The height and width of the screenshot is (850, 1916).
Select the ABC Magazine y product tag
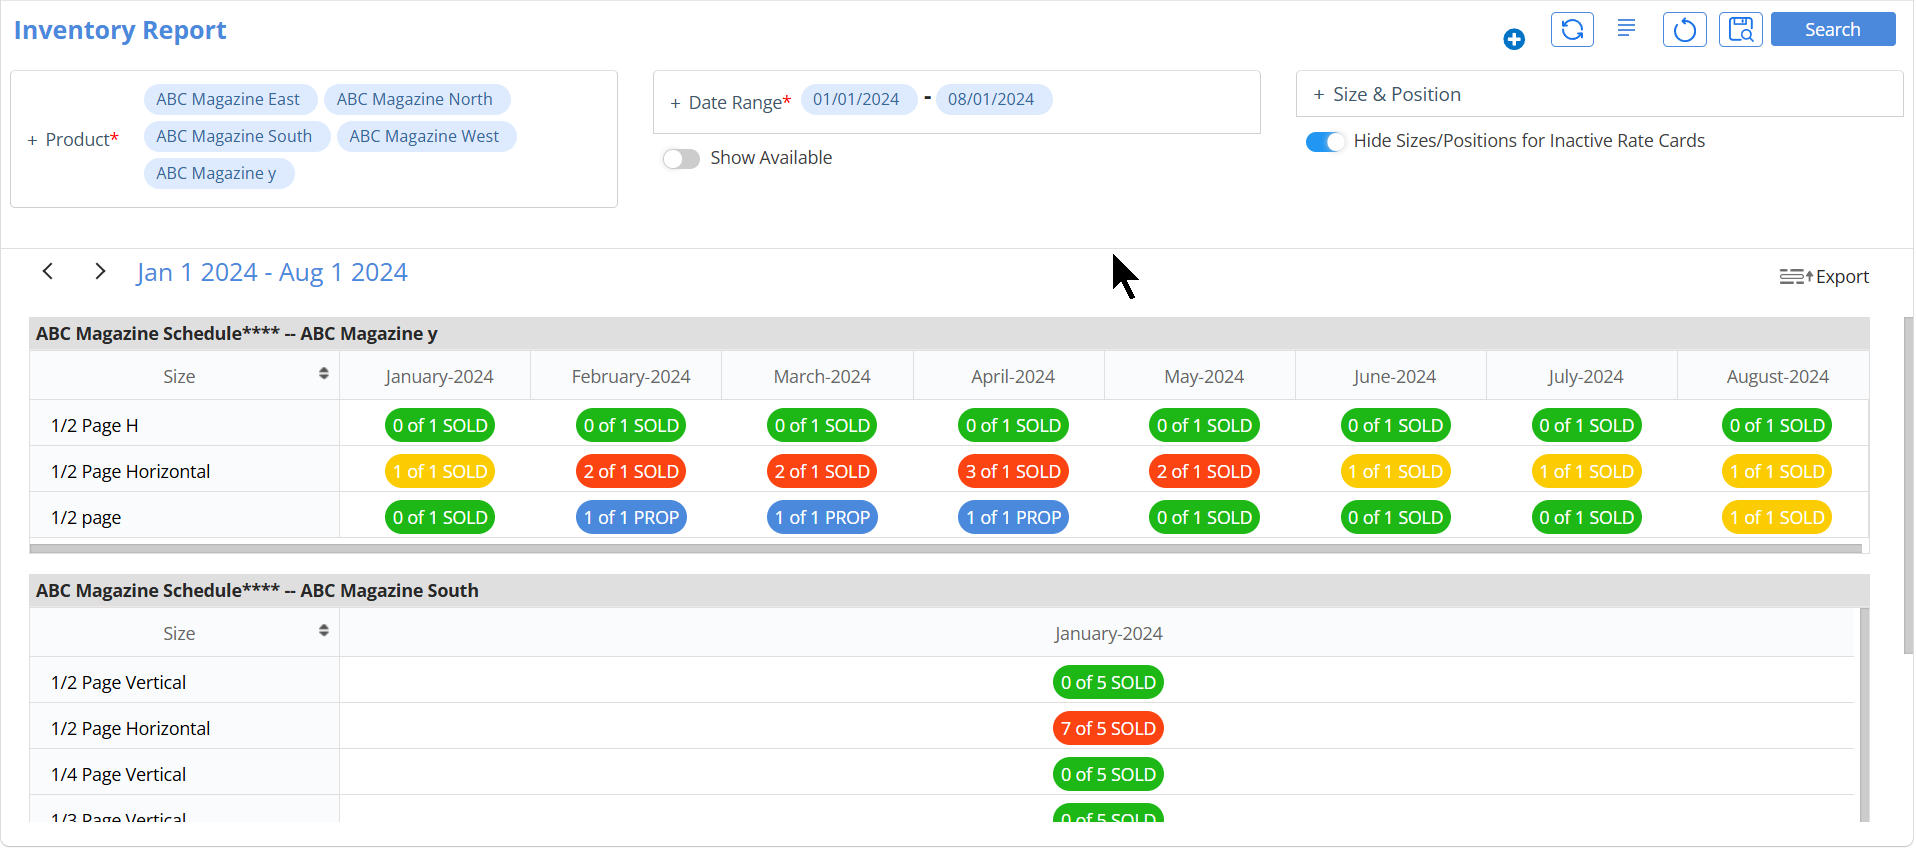click(x=217, y=173)
